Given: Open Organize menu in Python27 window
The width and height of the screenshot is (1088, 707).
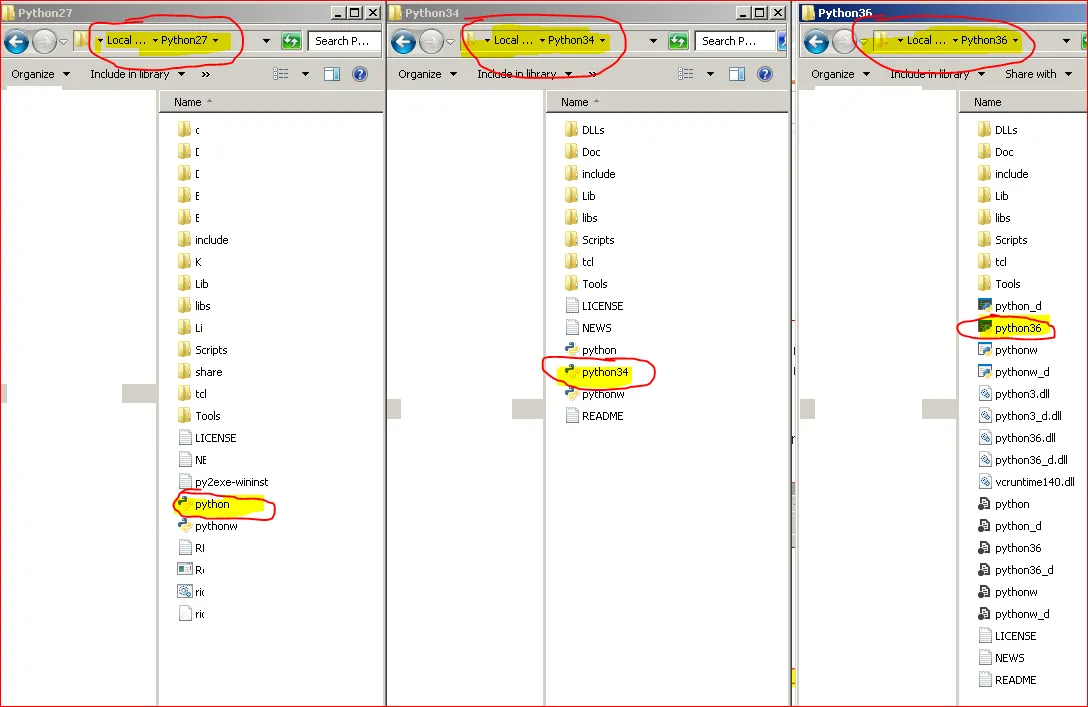Looking at the screenshot, I should coord(40,74).
